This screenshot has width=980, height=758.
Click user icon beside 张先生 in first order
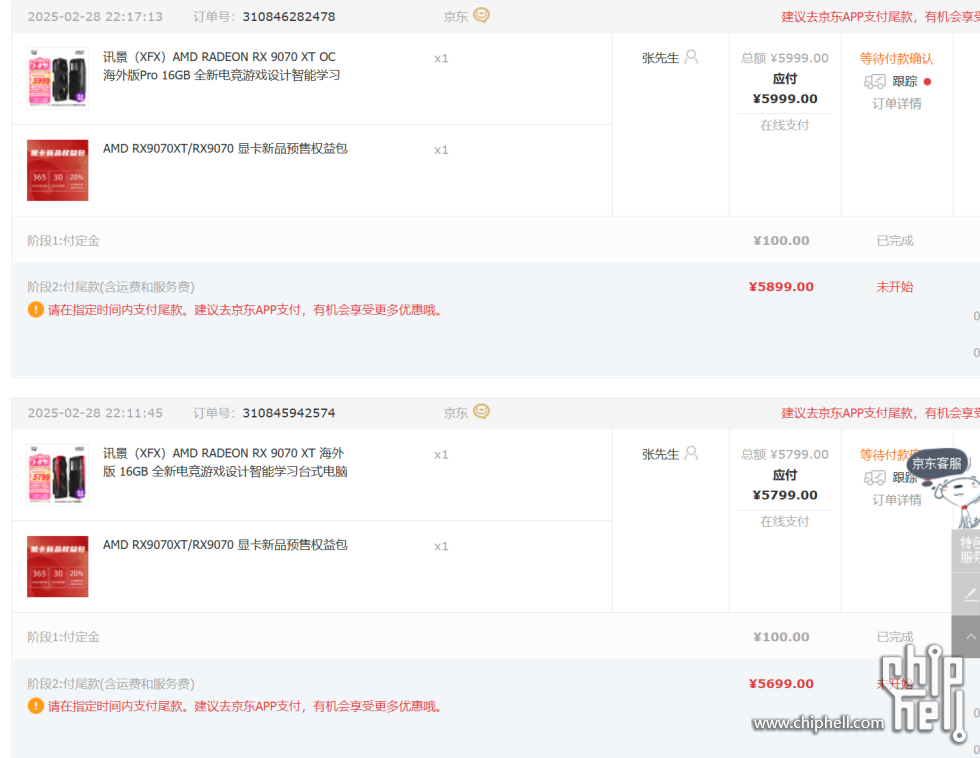pos(691,57)
